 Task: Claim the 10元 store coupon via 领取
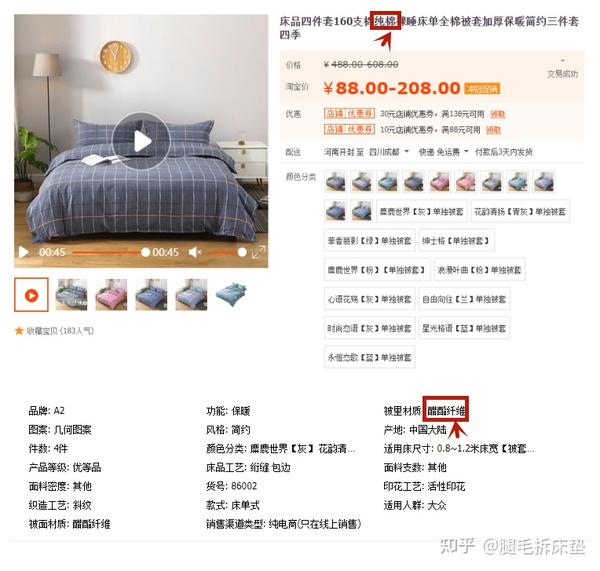494,130
